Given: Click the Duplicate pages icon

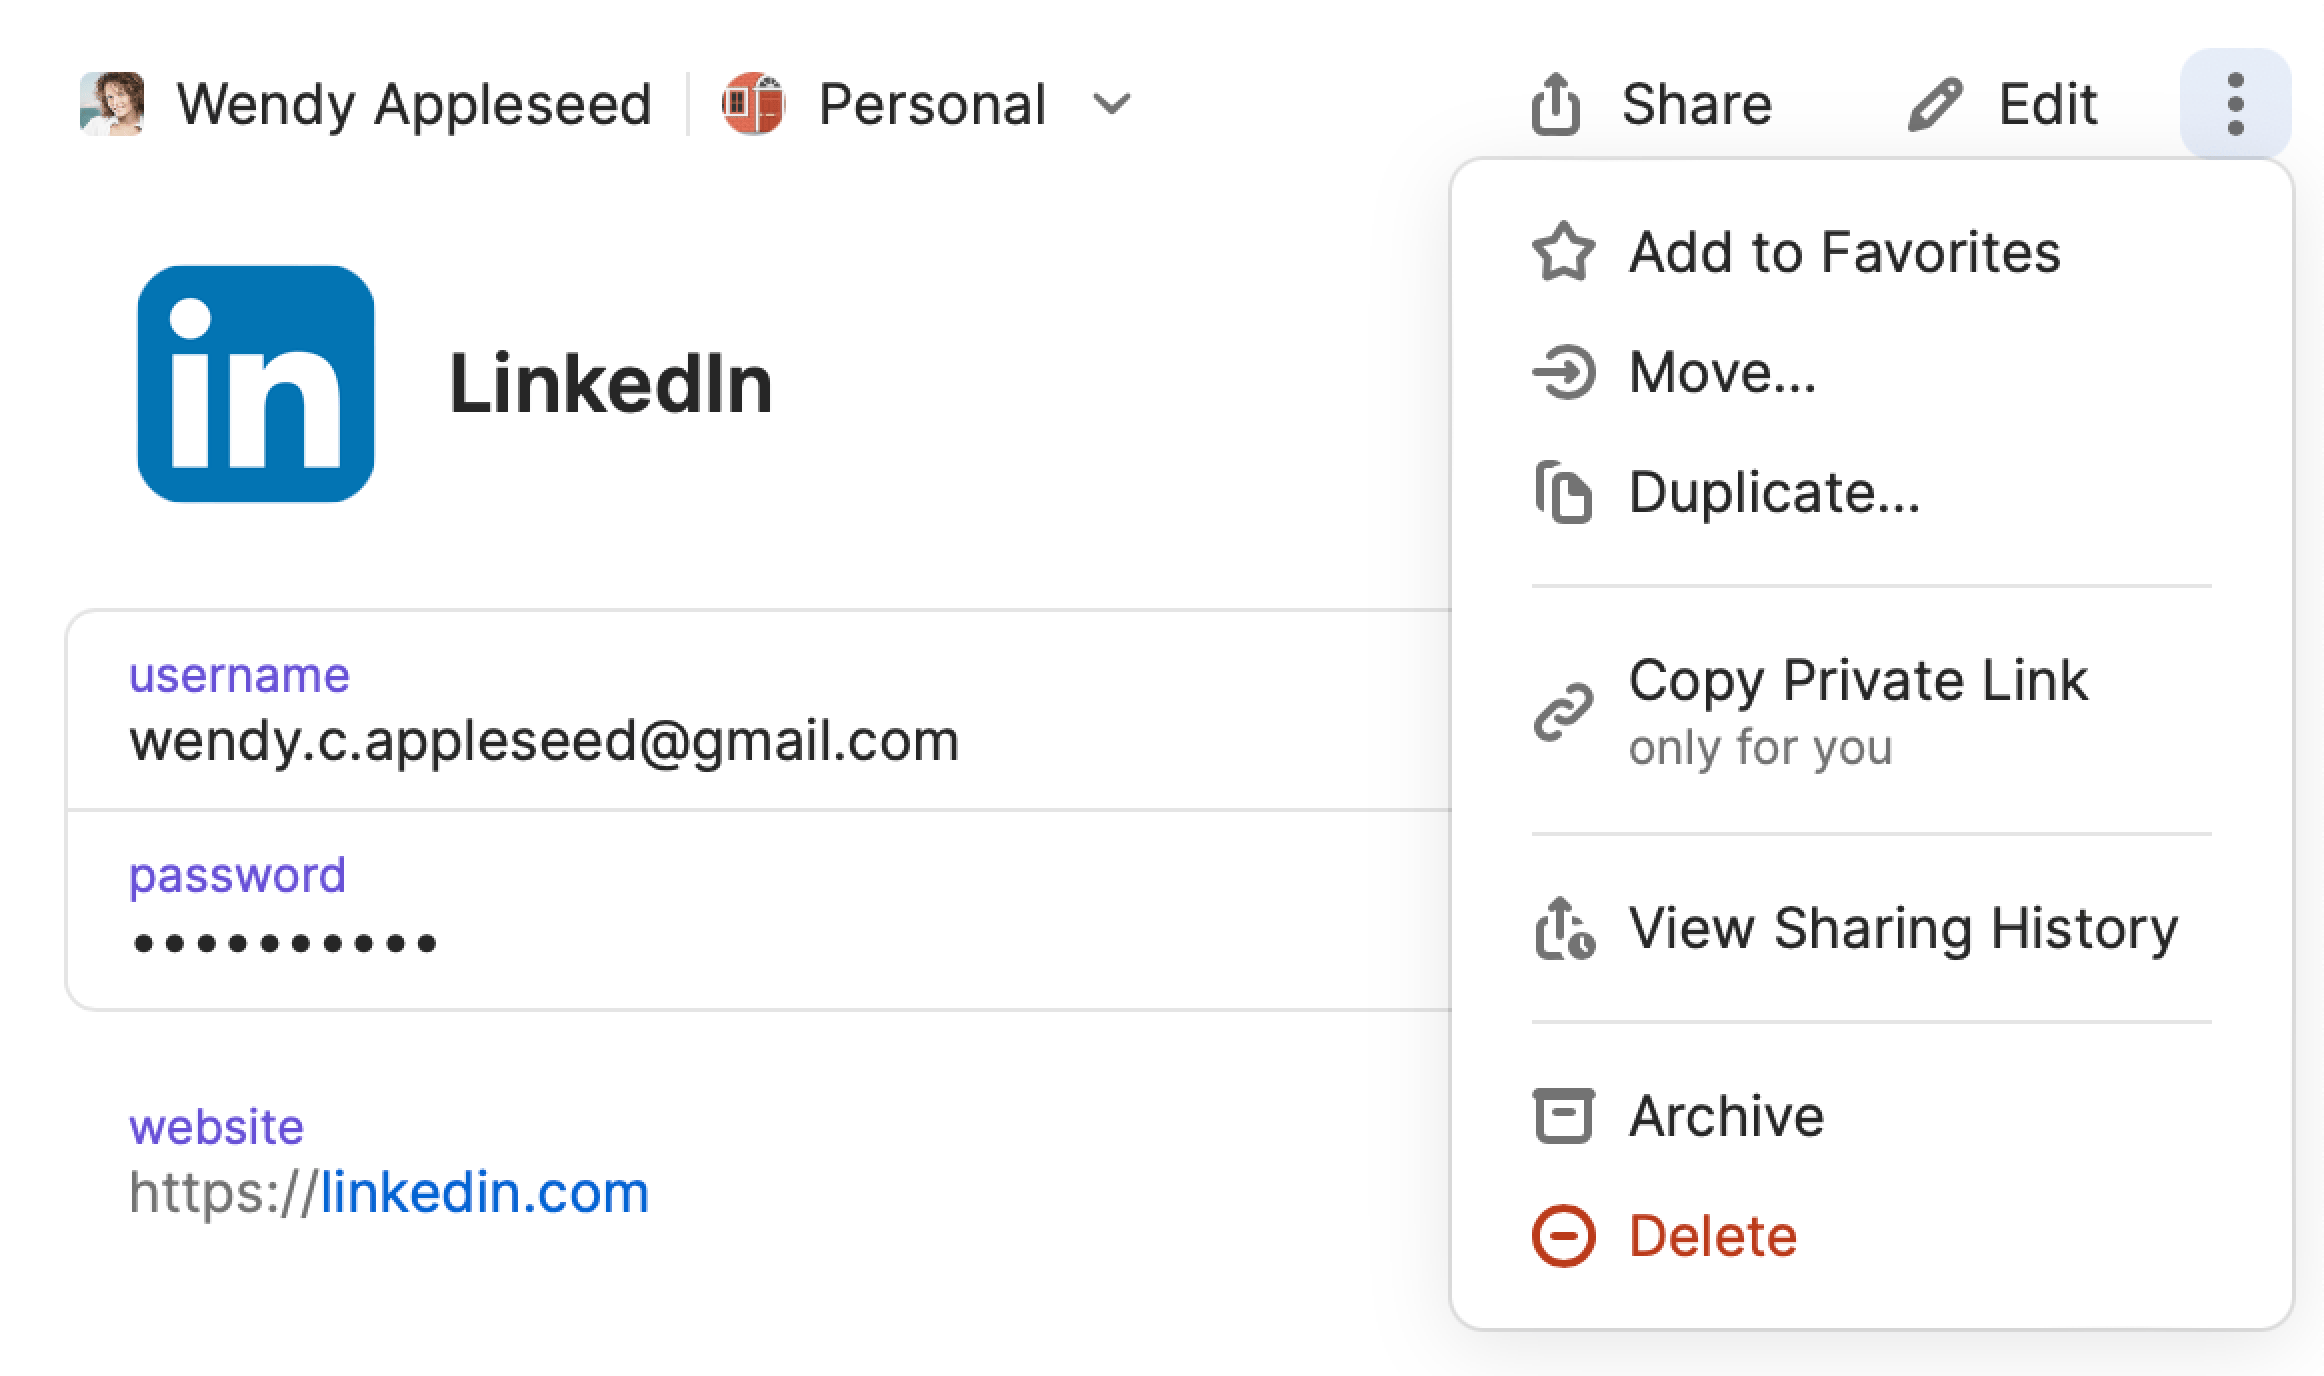Looking at the screenshot, I should pos(1563,492).
